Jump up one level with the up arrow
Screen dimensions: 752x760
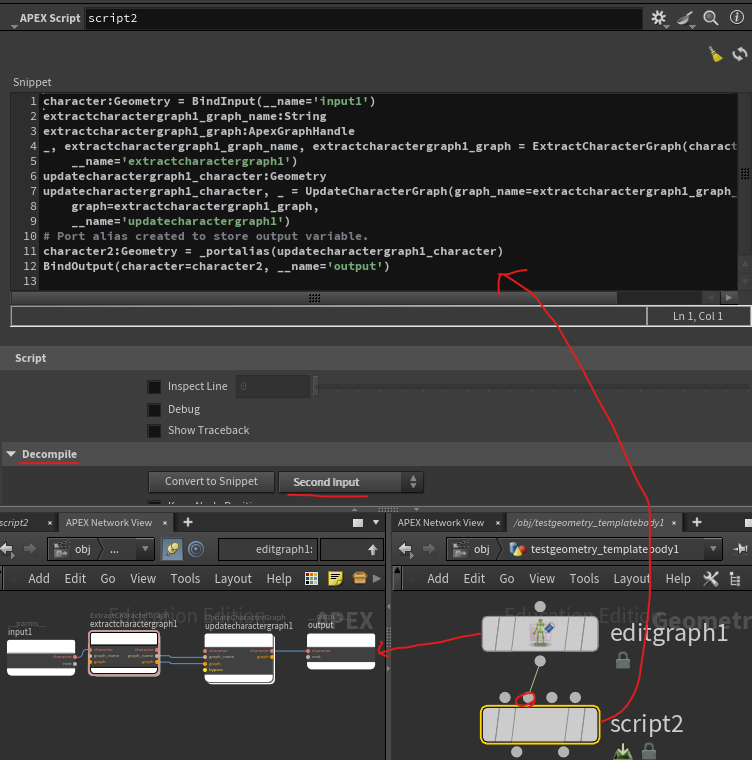coord(372,550)
